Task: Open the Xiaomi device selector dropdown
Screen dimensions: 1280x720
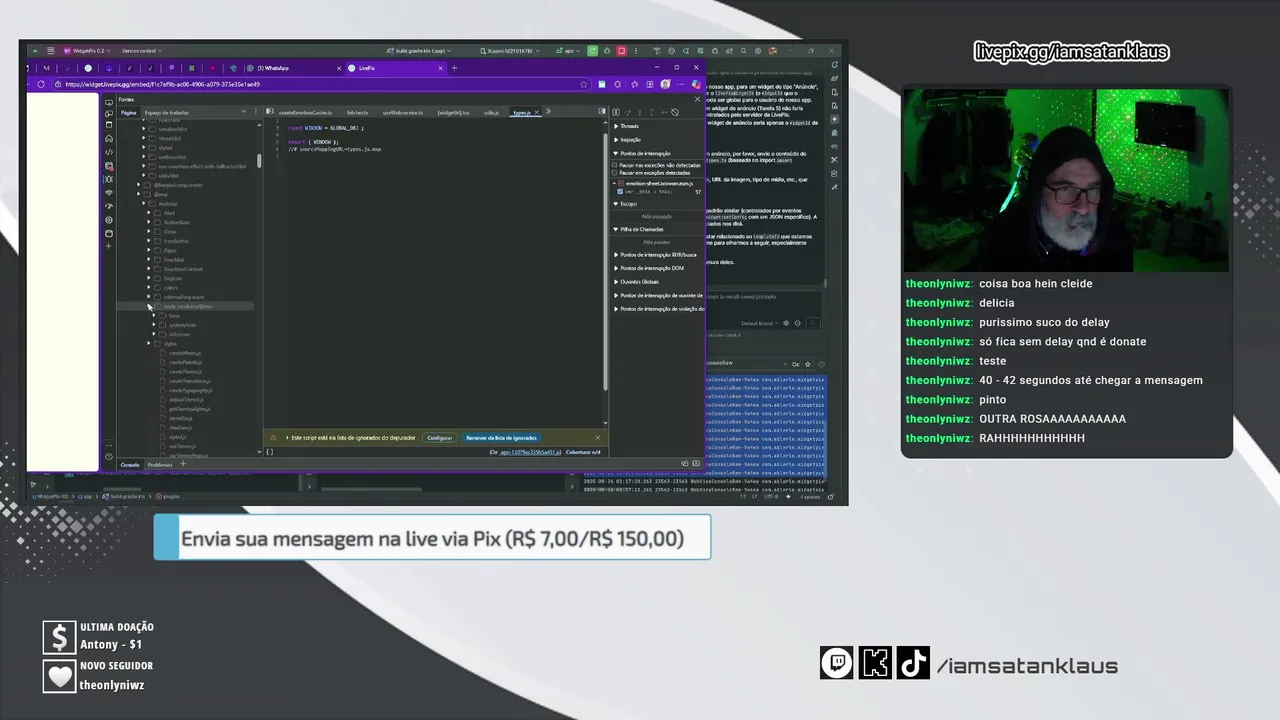Action: click(x=510, y=51)
